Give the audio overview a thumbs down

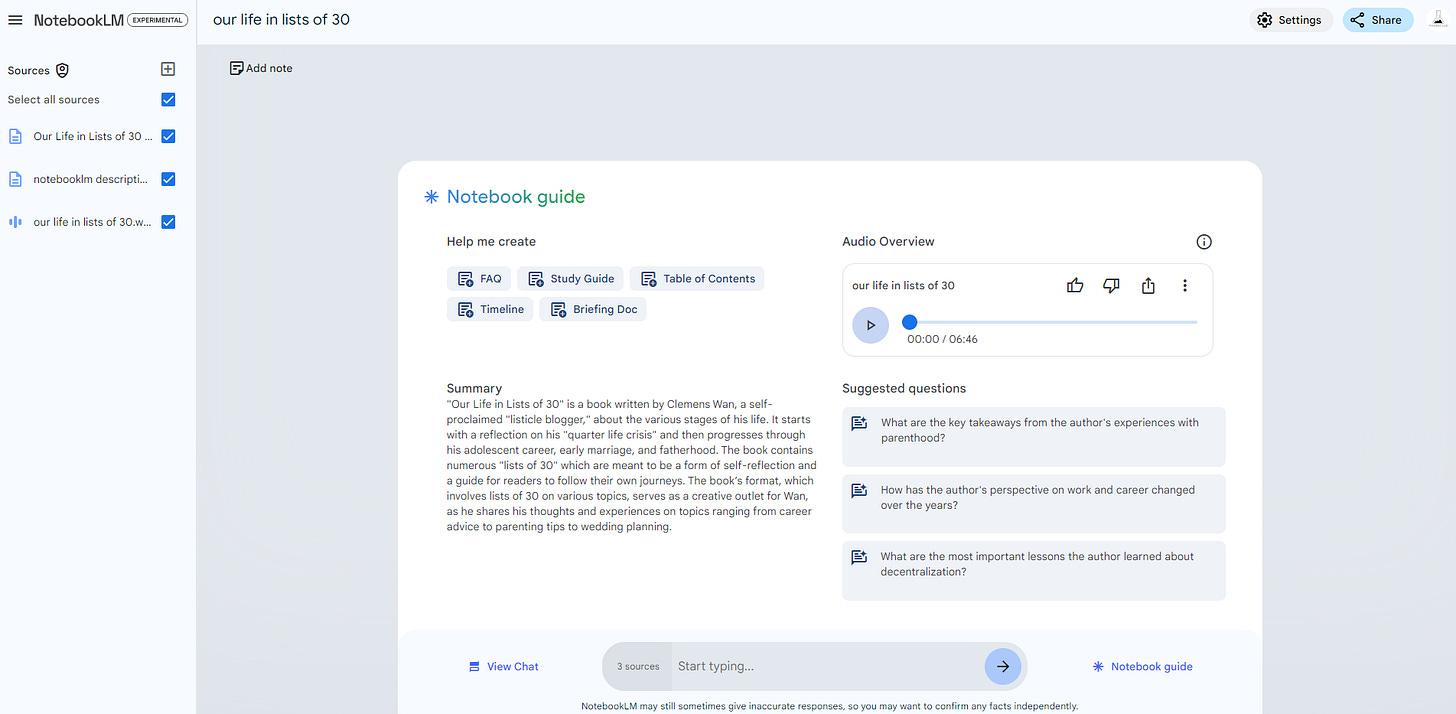point(1111,285)
